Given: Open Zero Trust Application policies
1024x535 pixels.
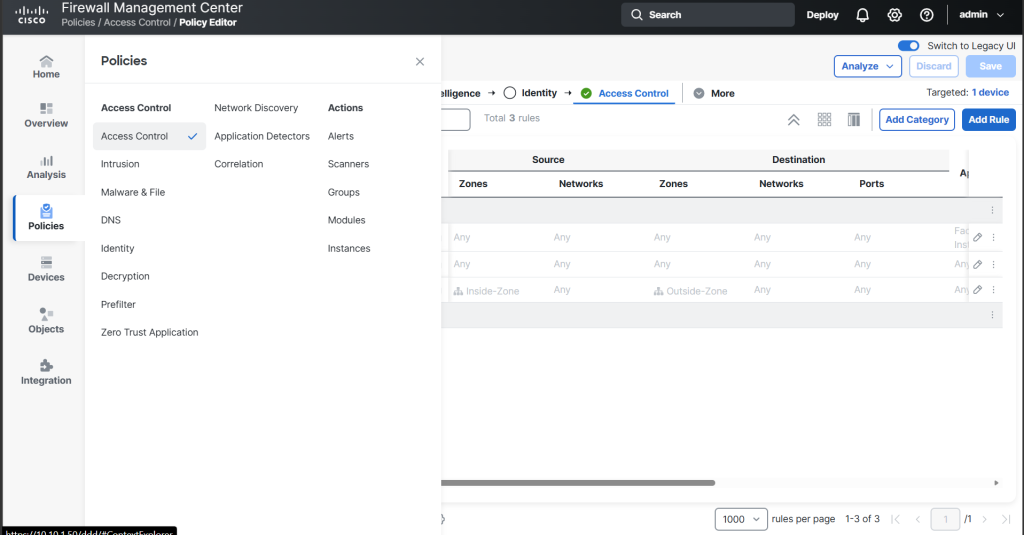Looking at the screenshot, I should pyautogui.click(x=150, y=332).
